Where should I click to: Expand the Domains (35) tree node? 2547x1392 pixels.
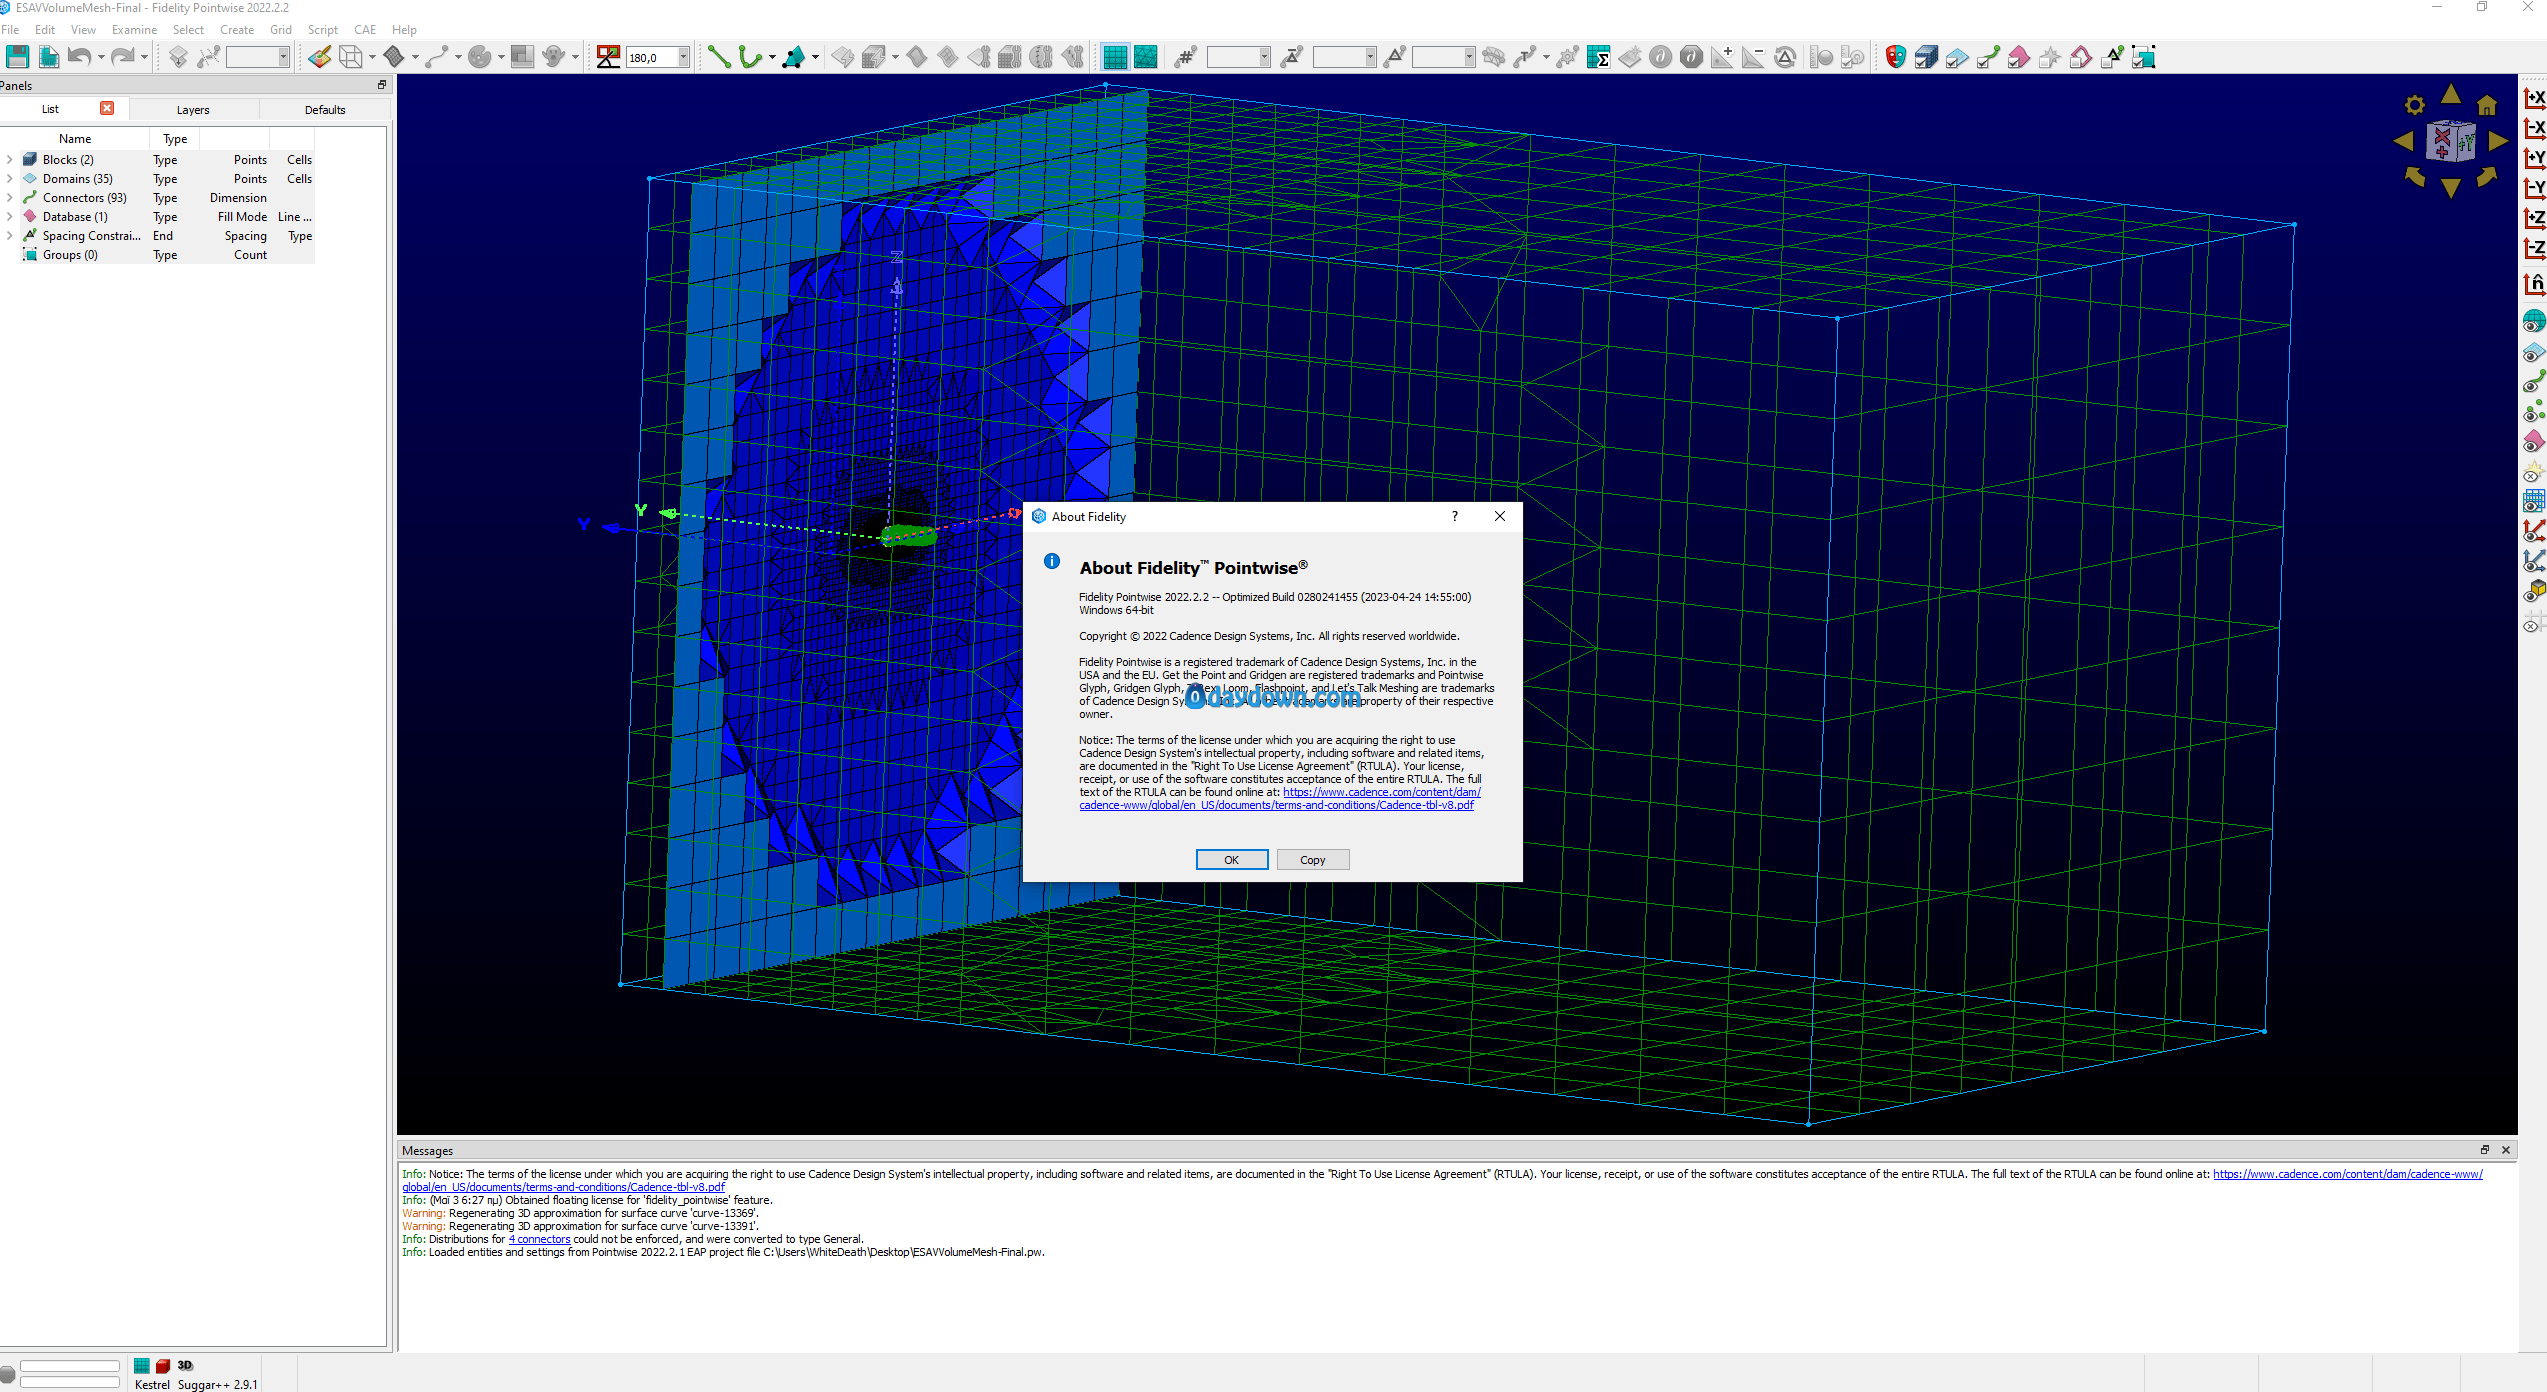(10, 179)
